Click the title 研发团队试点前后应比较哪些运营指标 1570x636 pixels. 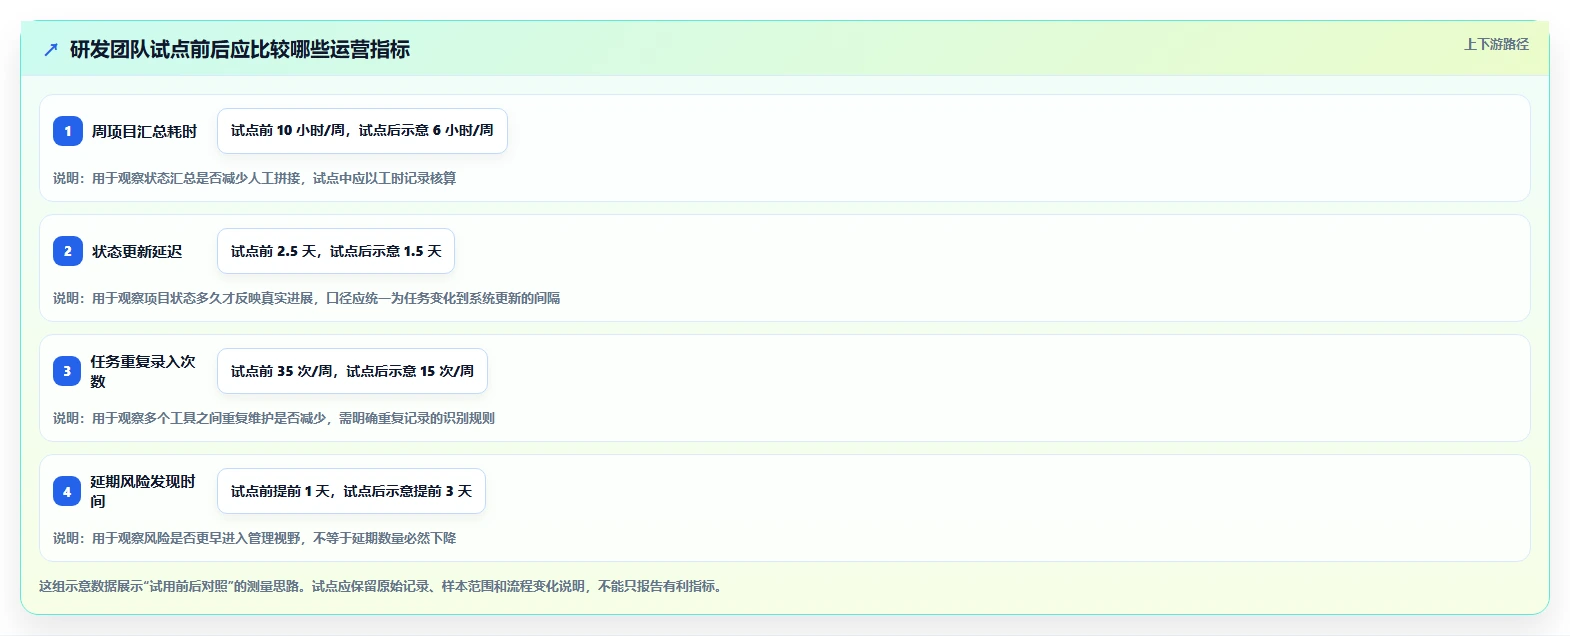tap(240, 49)
